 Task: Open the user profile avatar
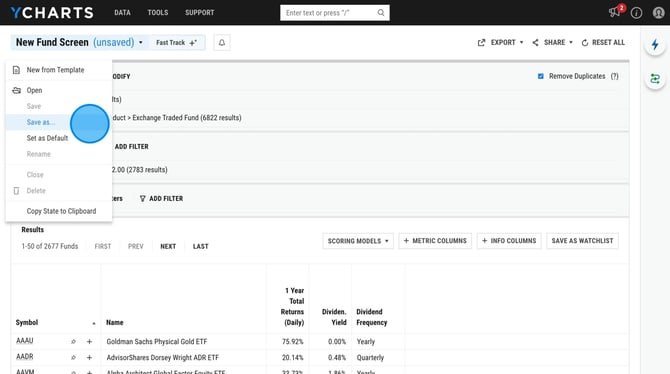click(658, 13)
